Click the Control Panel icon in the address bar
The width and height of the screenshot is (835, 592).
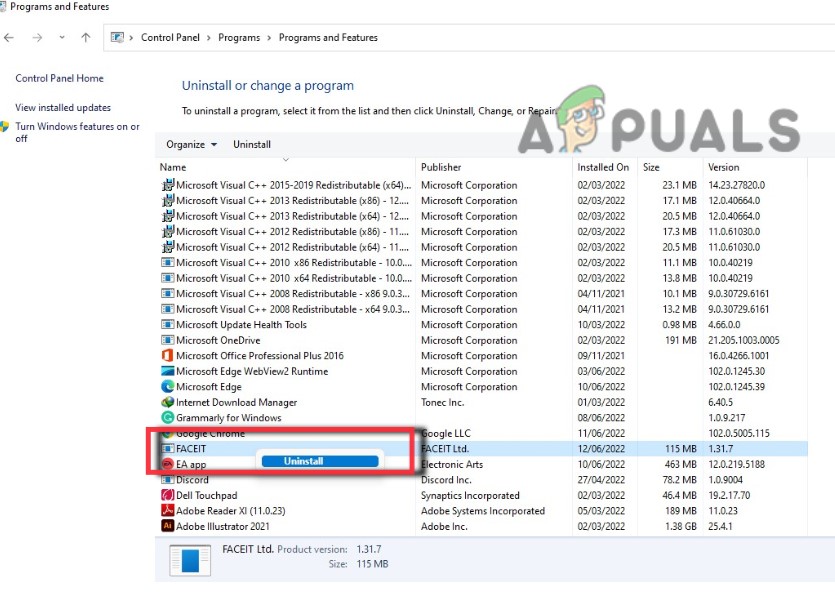(117, 37)
